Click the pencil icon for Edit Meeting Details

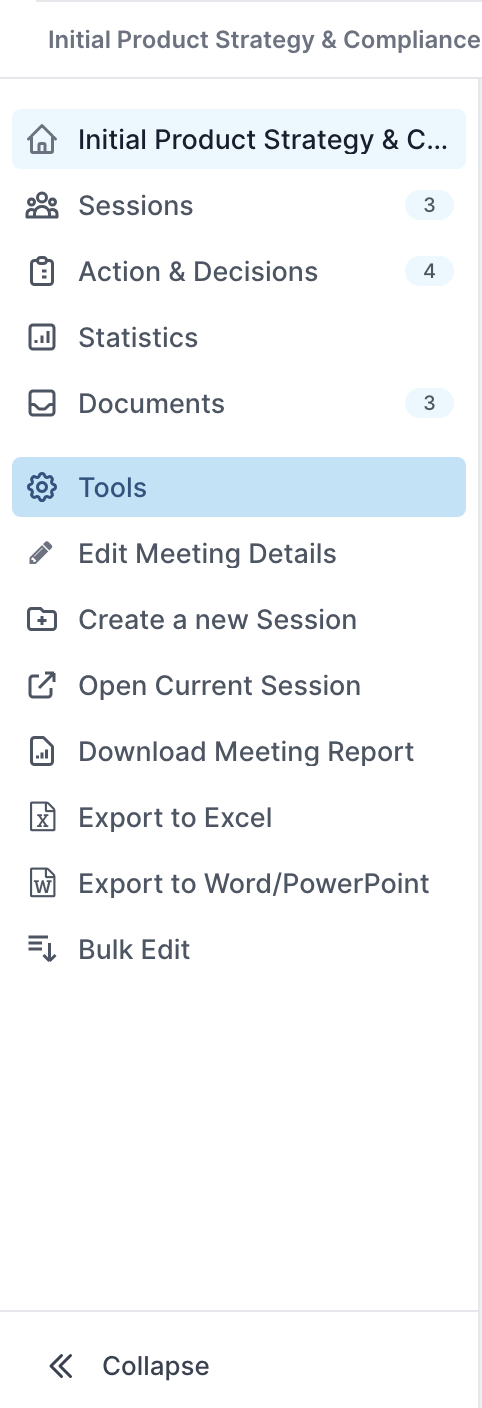click(x=41, y=554)
